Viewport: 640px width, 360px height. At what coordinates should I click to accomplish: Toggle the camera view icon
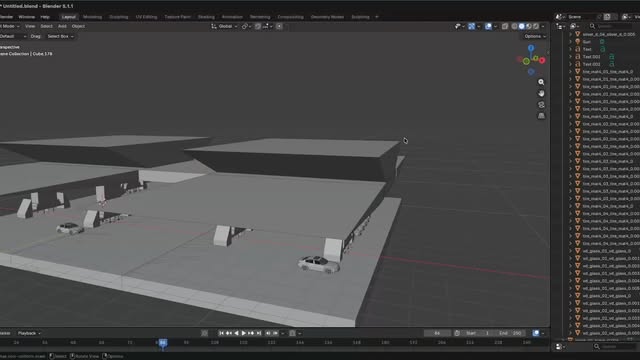[x=541, y=105]
